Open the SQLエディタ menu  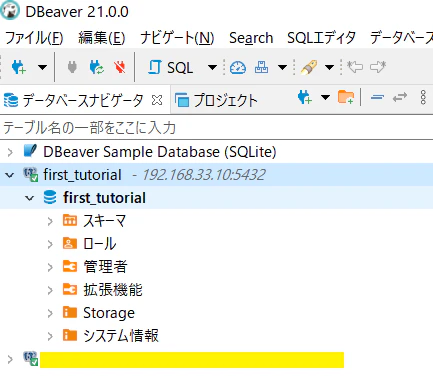[321, 38]
